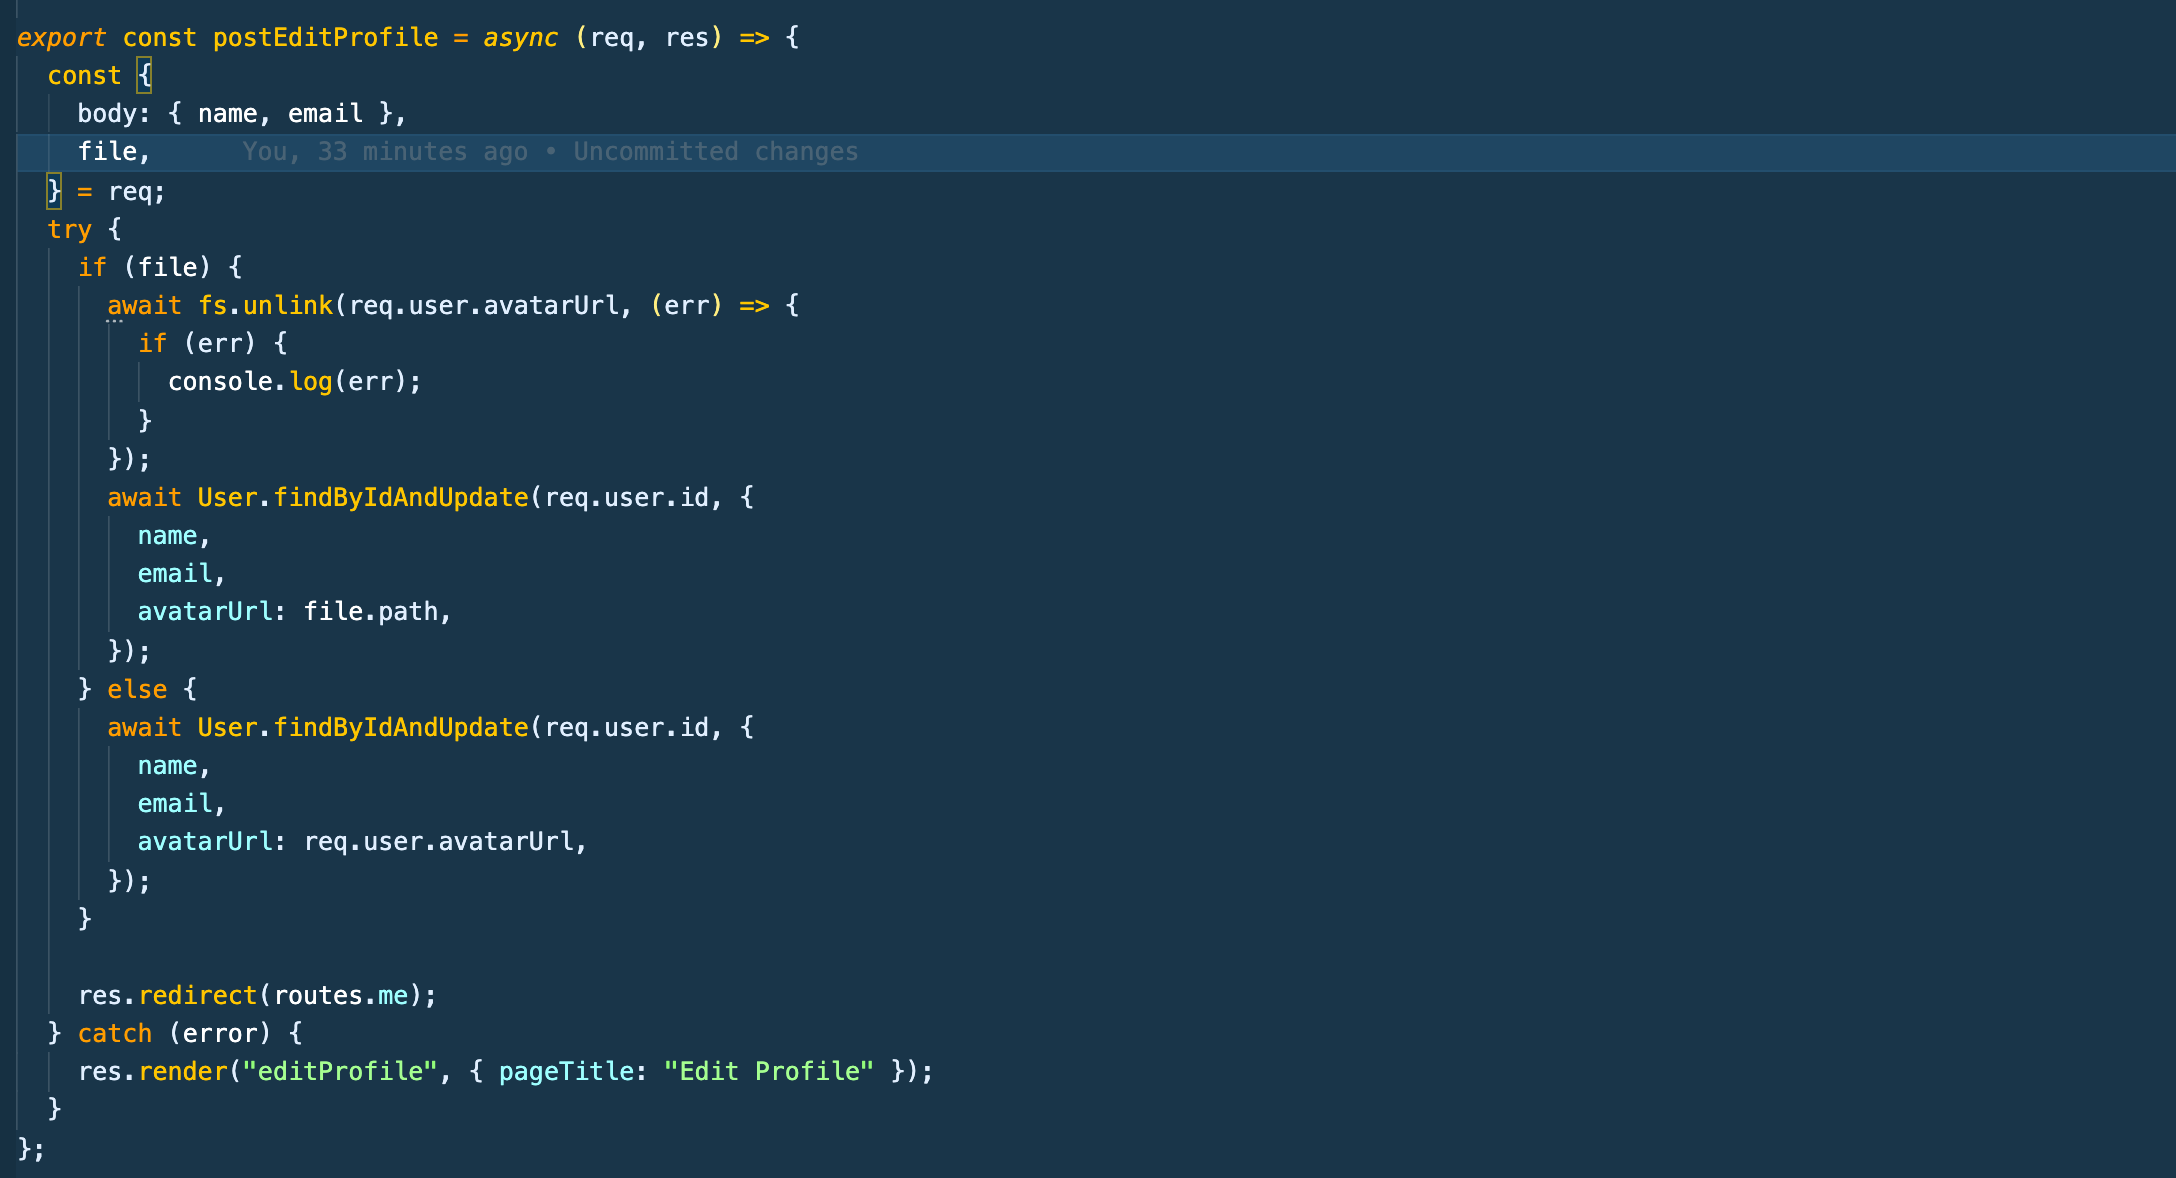Screen dimensions: 2176x1178
Task: Click the highlighted closing brace before req
Action: point(54,190)
